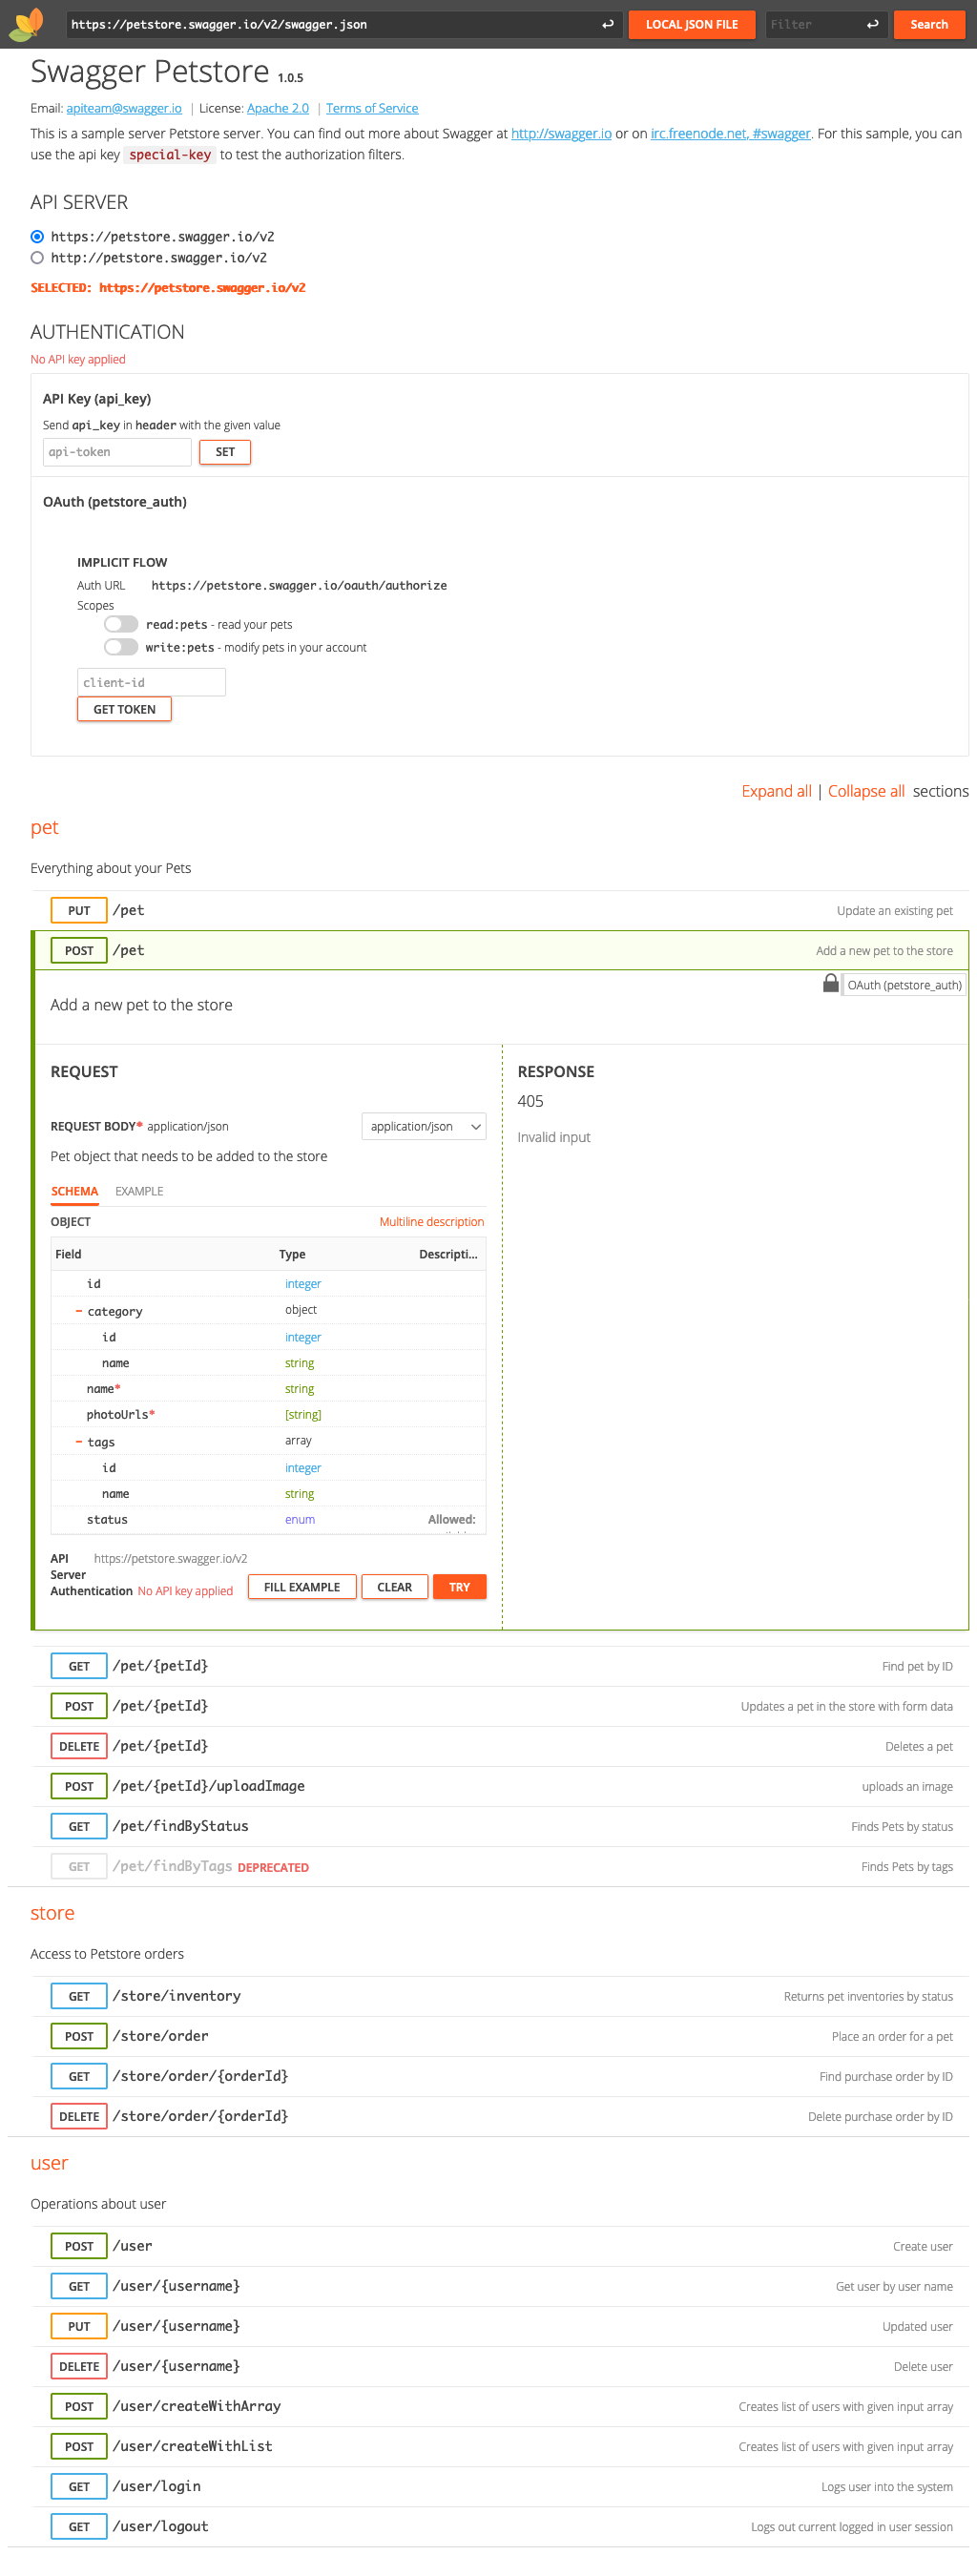Click the 'special-key' code text

click(170, 154)
